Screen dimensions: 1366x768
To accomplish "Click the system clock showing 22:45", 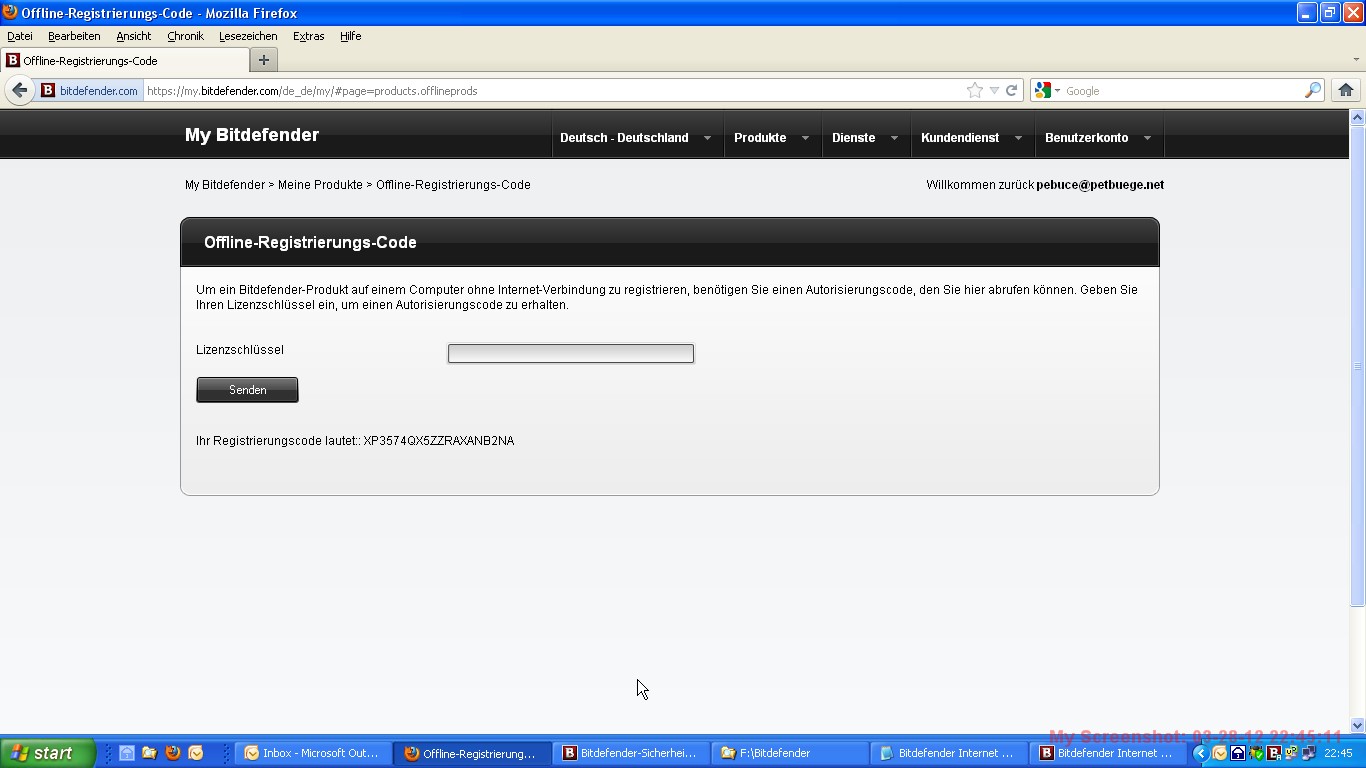I will click(x=1338, y=753).
